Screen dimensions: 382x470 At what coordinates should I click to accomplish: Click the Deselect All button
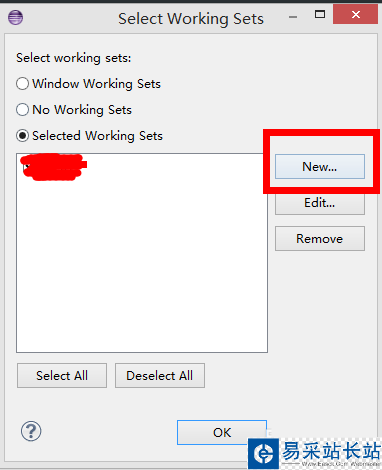(x=160, y=376)
